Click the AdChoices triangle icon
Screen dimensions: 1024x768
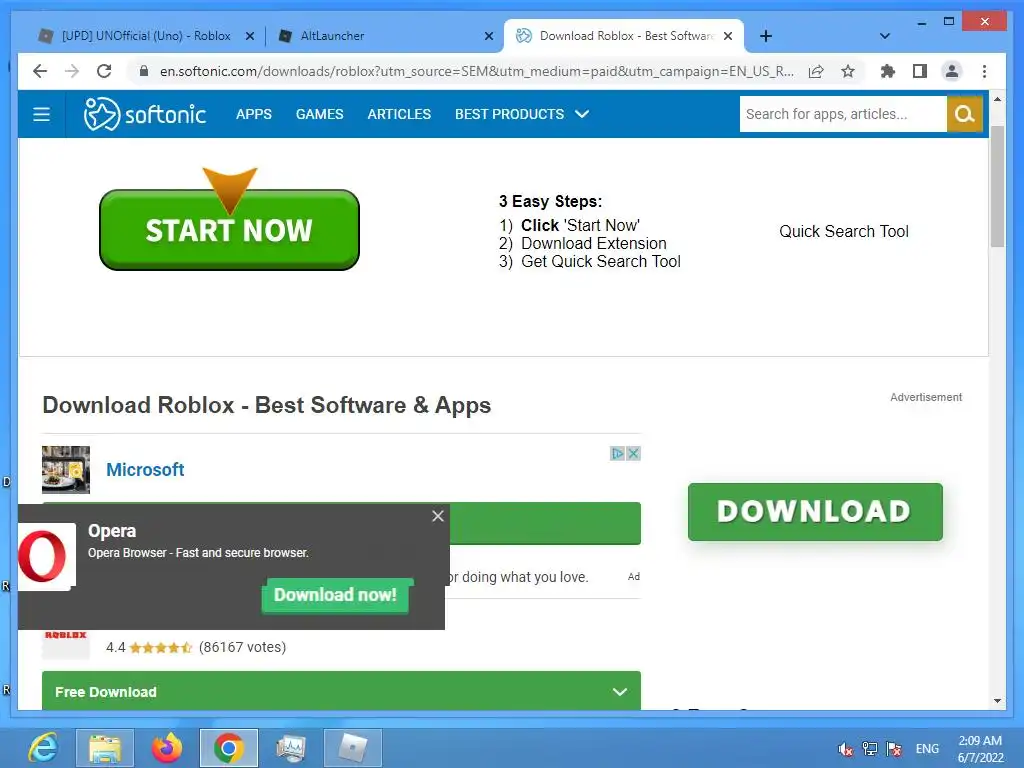click(x=617, y=453)
